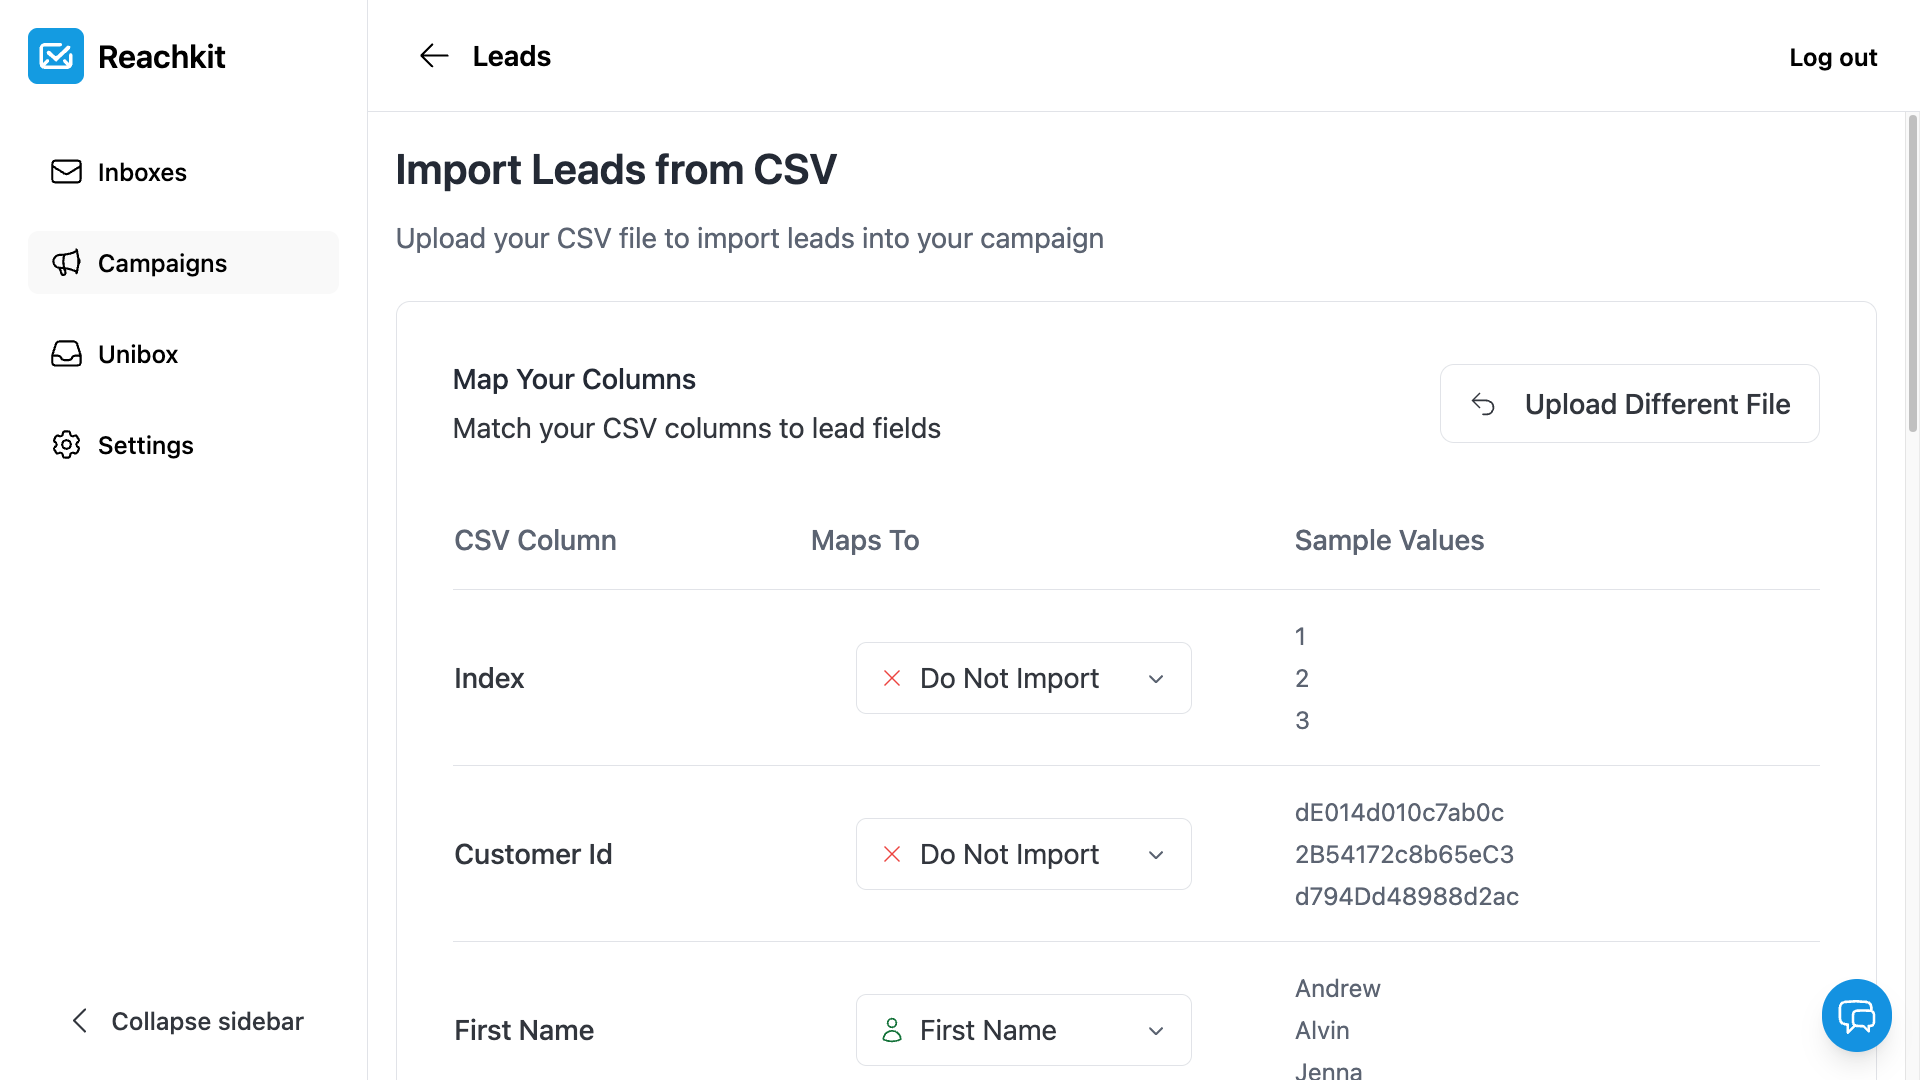Click the Log out link
1920x1080 pixels.
(1833, 57)
